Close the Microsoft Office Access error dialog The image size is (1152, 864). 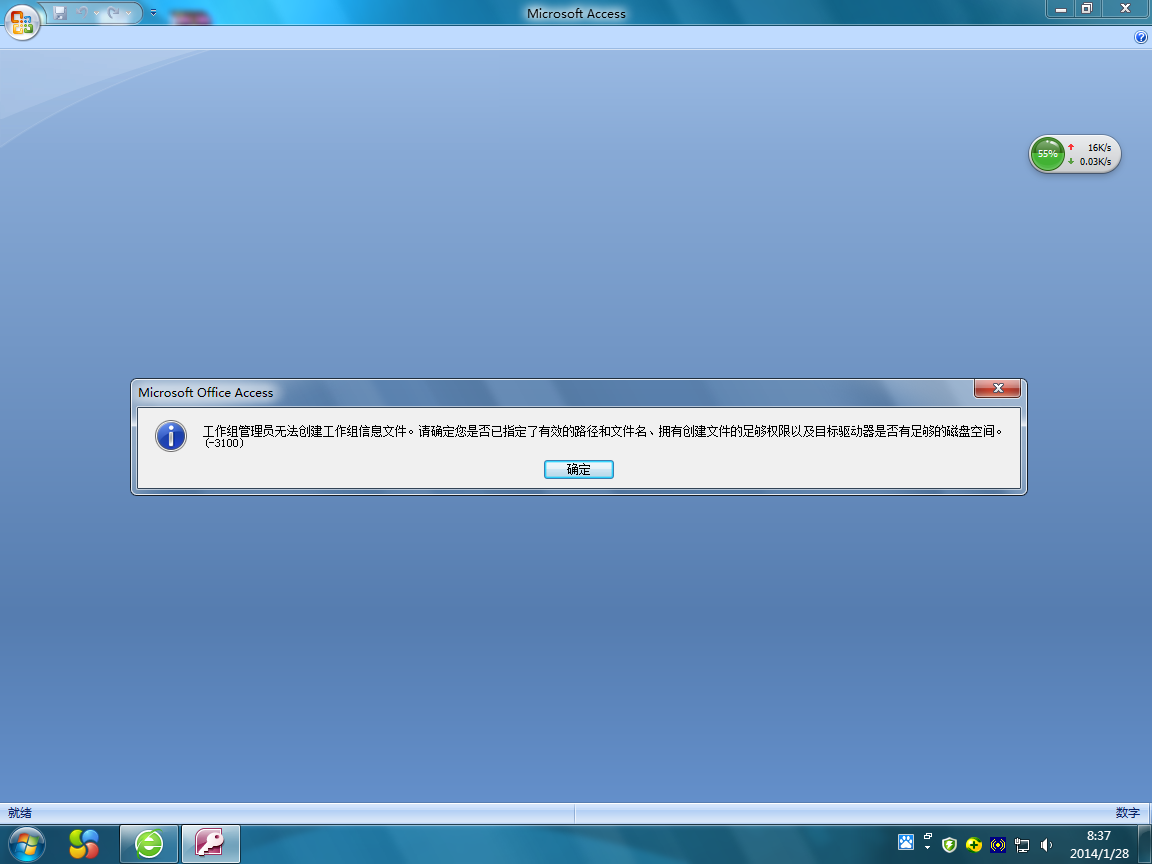[x=997, y=388]
